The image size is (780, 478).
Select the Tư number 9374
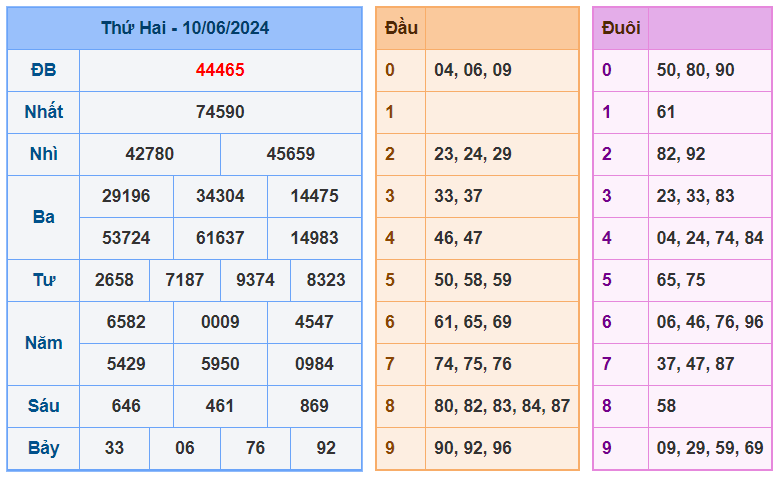click(255, 280)
